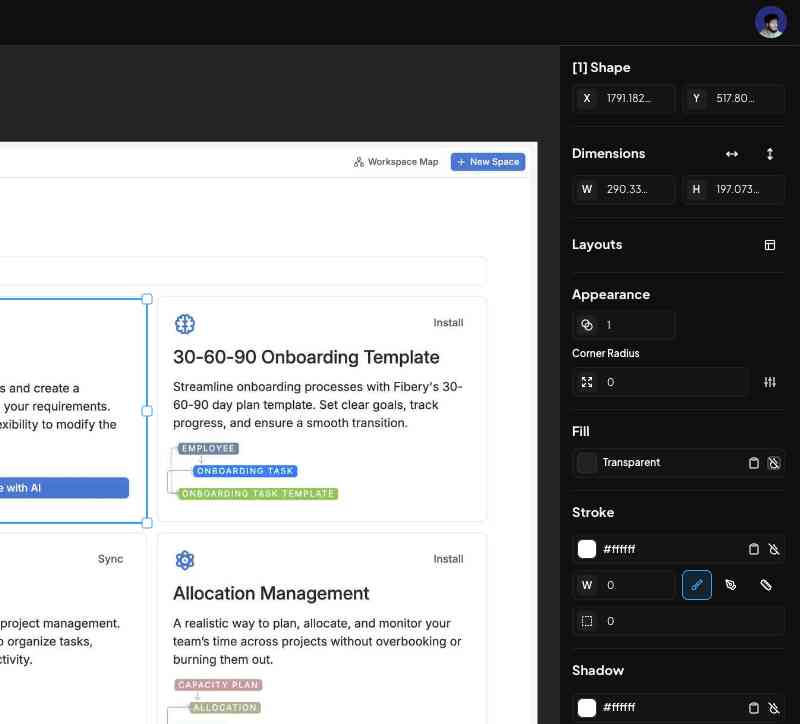This screenshot has width=800, height=724.
Task: Click the middle-right selection handle
Action: pos(147,411)
